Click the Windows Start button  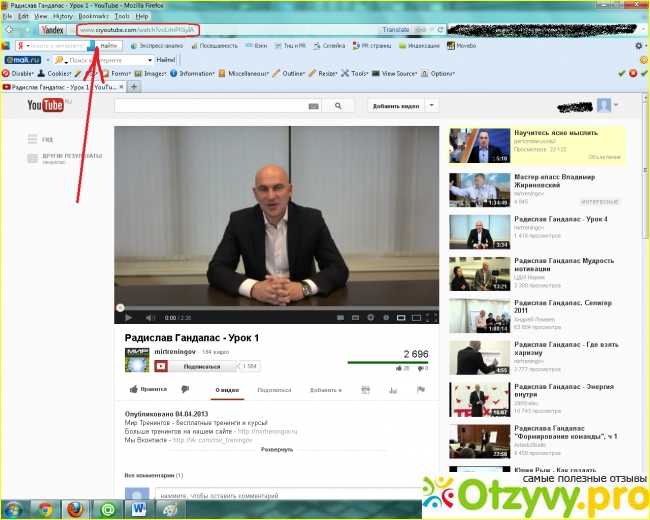13,510
